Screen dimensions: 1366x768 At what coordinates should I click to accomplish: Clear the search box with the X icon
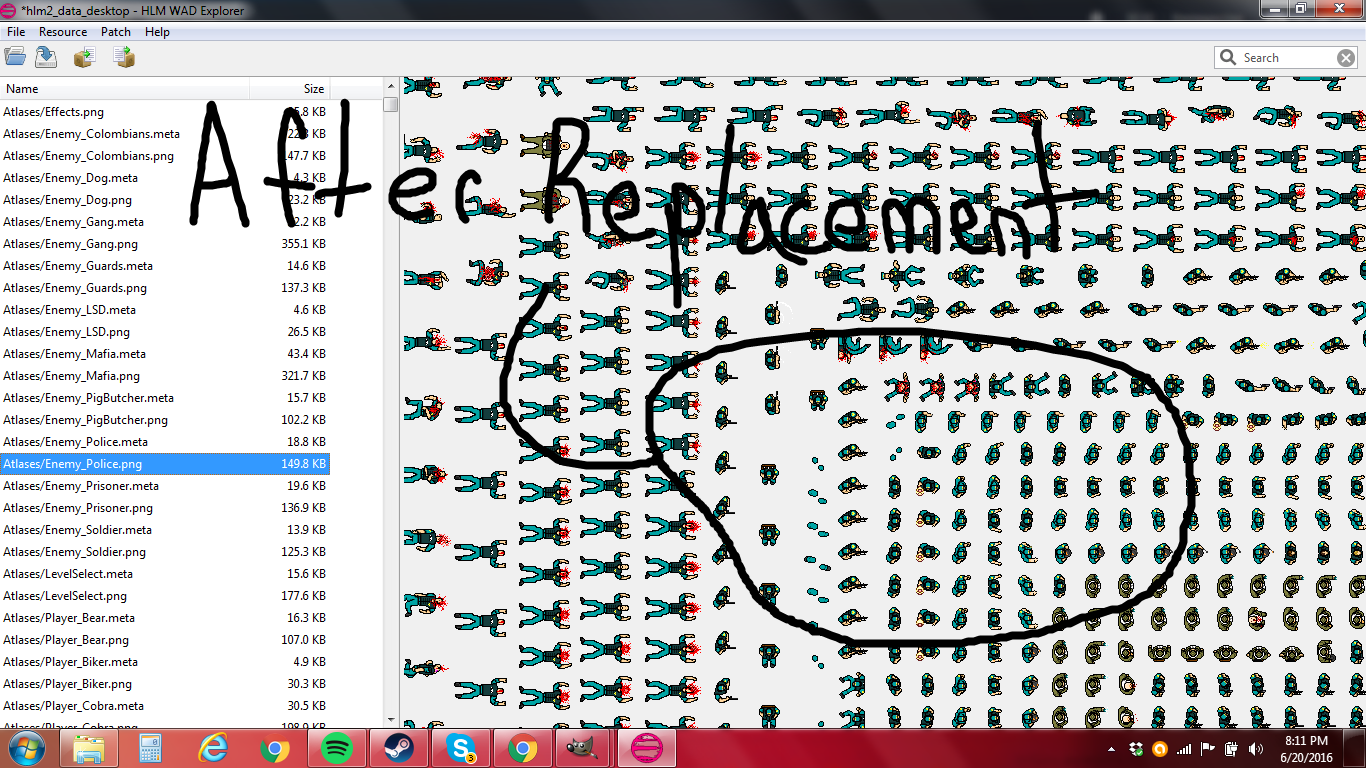coord(1346,58)
